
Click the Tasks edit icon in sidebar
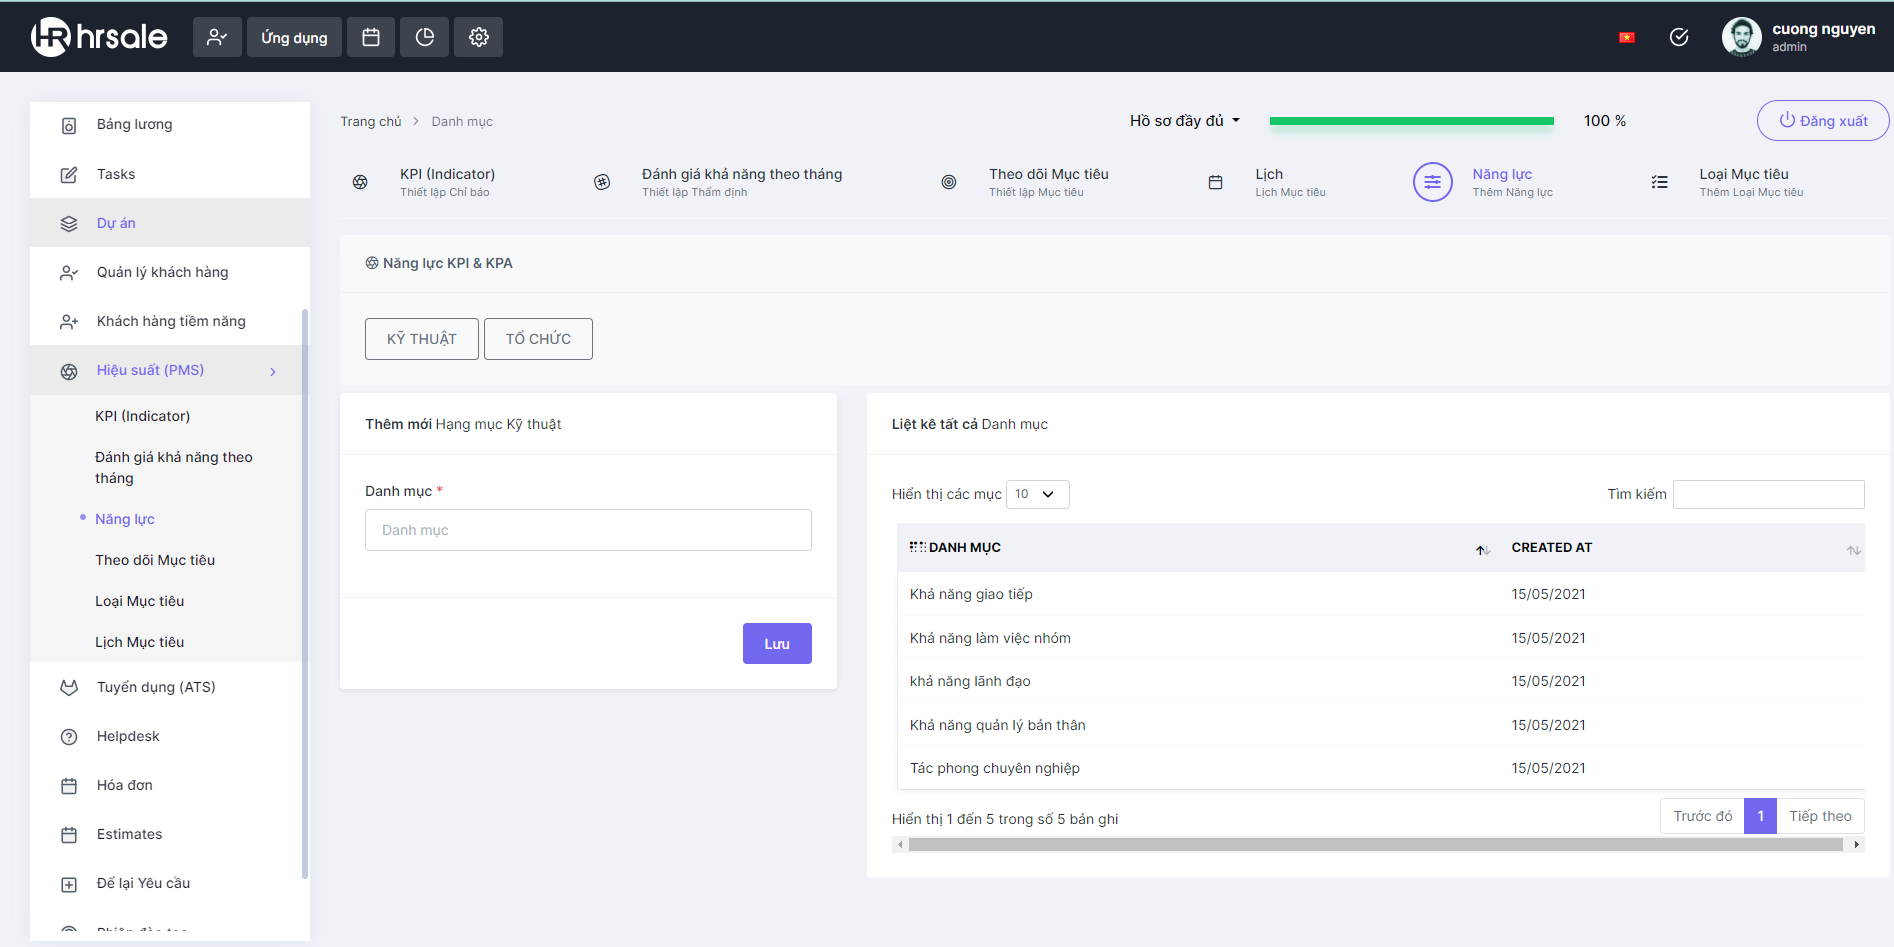click(x=69, y=175)
